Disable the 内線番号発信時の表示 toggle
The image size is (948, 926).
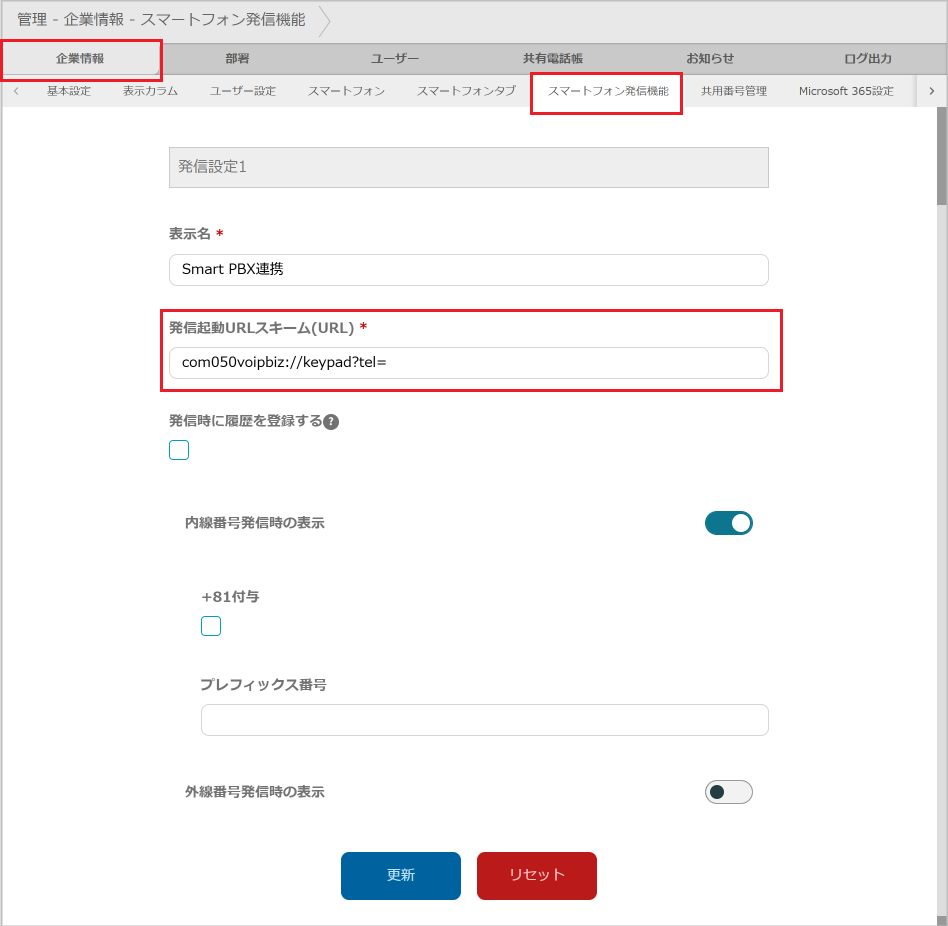pyautogui.click(x=729, y=522)
